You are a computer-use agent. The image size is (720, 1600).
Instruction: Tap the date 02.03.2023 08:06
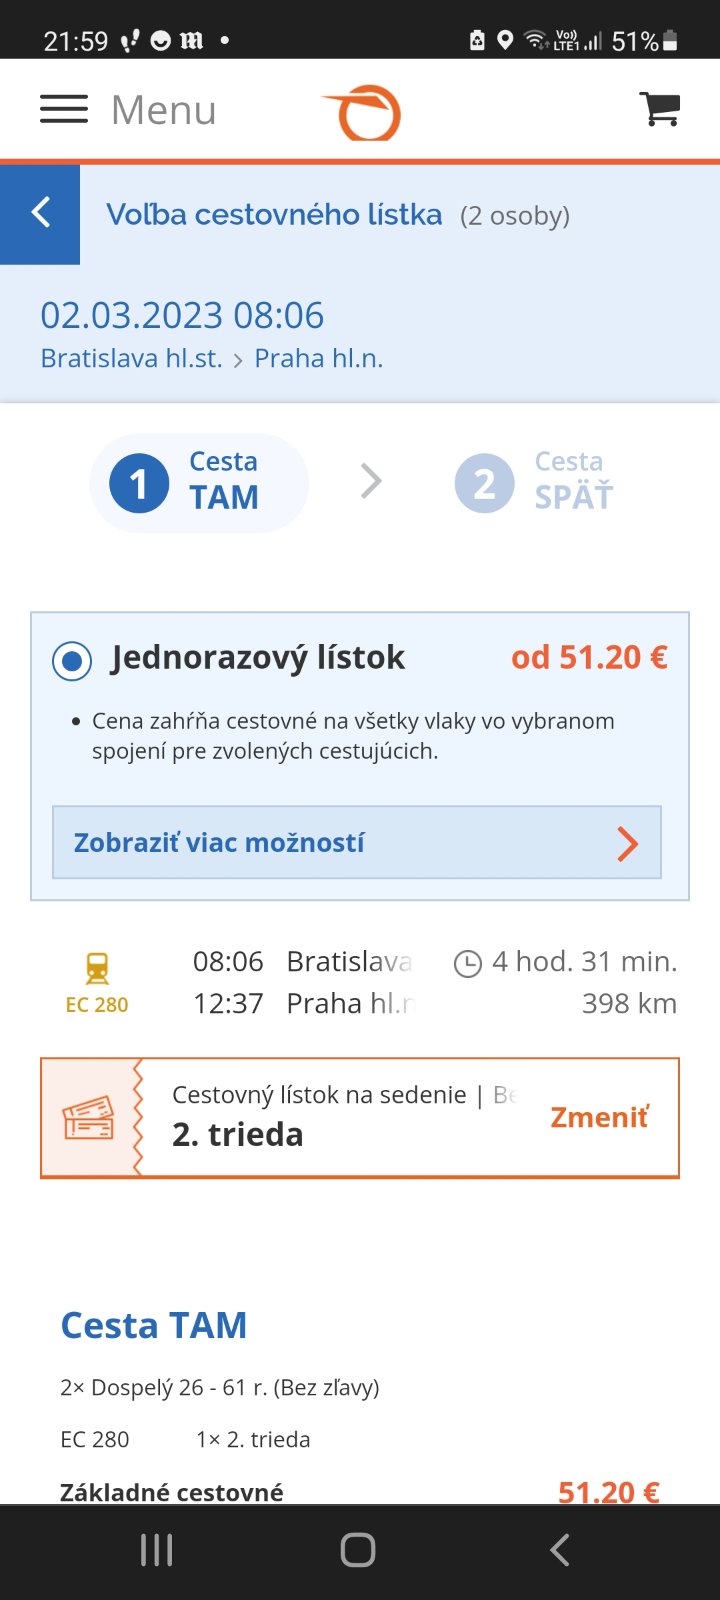click(182, 315)
